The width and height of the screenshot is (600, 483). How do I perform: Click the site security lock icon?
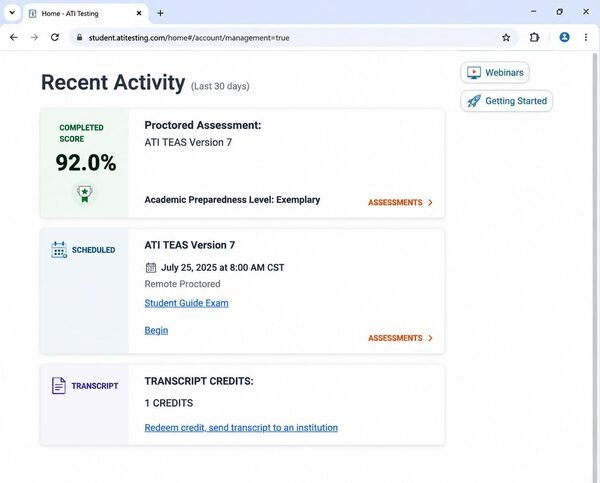79,37
